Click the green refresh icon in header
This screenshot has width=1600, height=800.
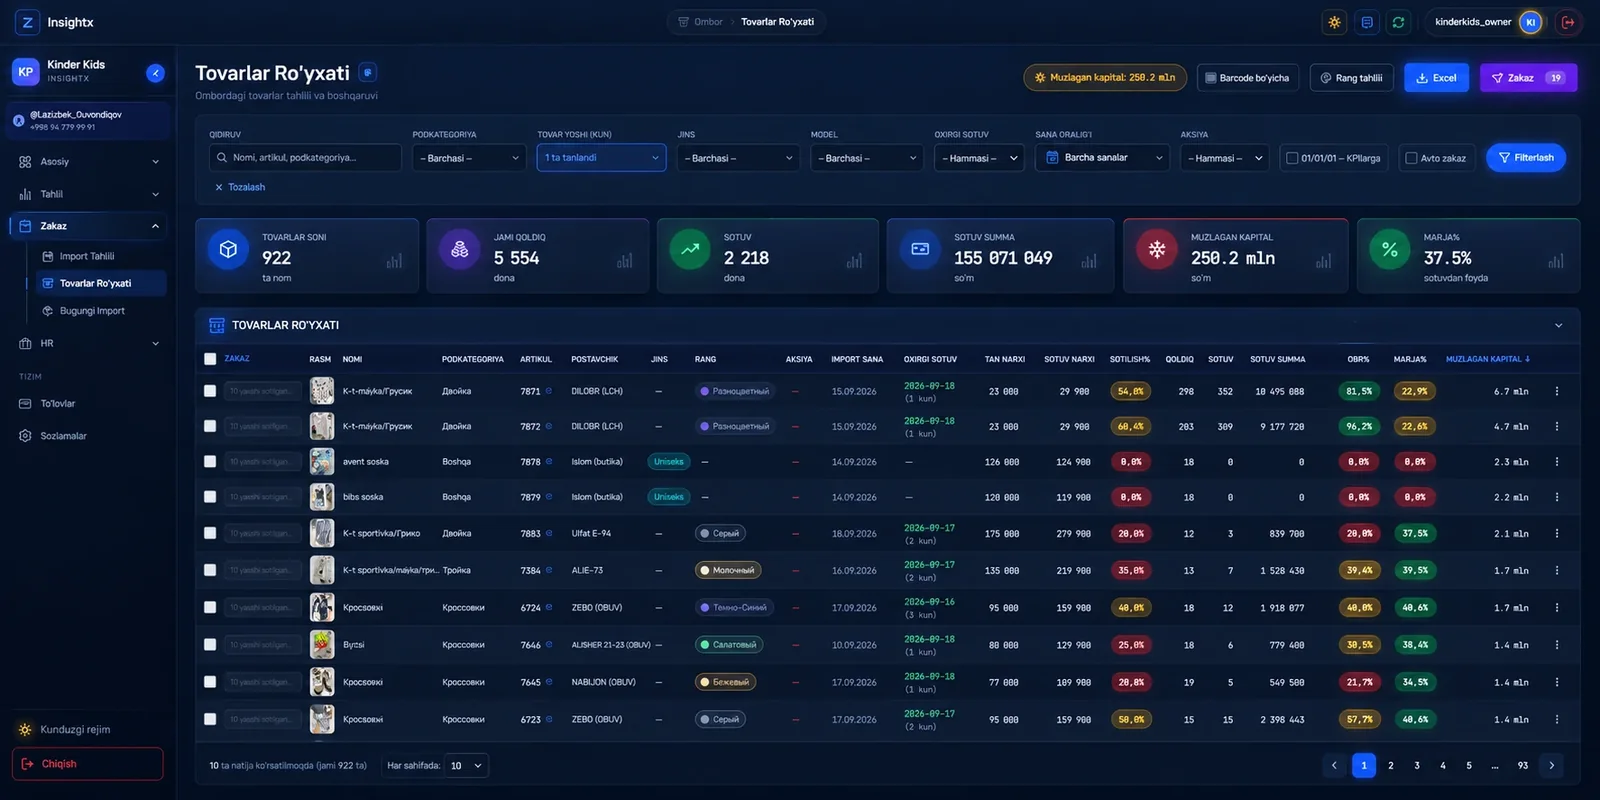coord(1398,22)
